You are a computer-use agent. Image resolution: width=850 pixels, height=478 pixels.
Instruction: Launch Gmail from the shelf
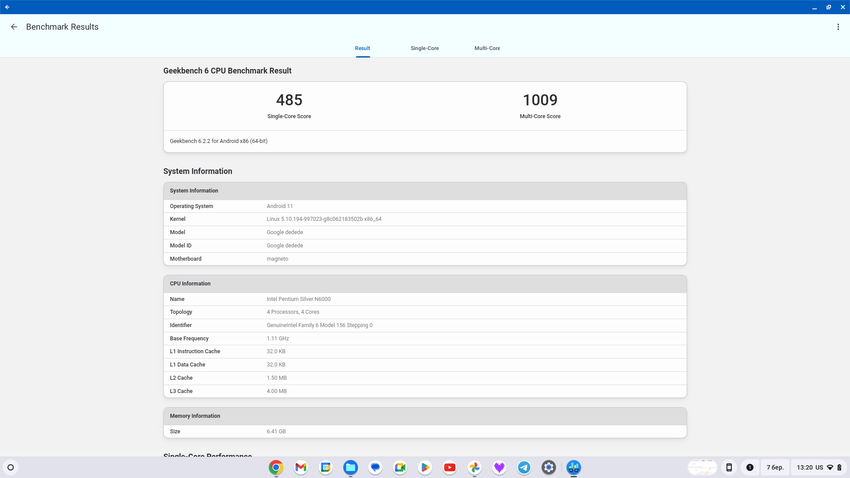click(x=301, y=467)
